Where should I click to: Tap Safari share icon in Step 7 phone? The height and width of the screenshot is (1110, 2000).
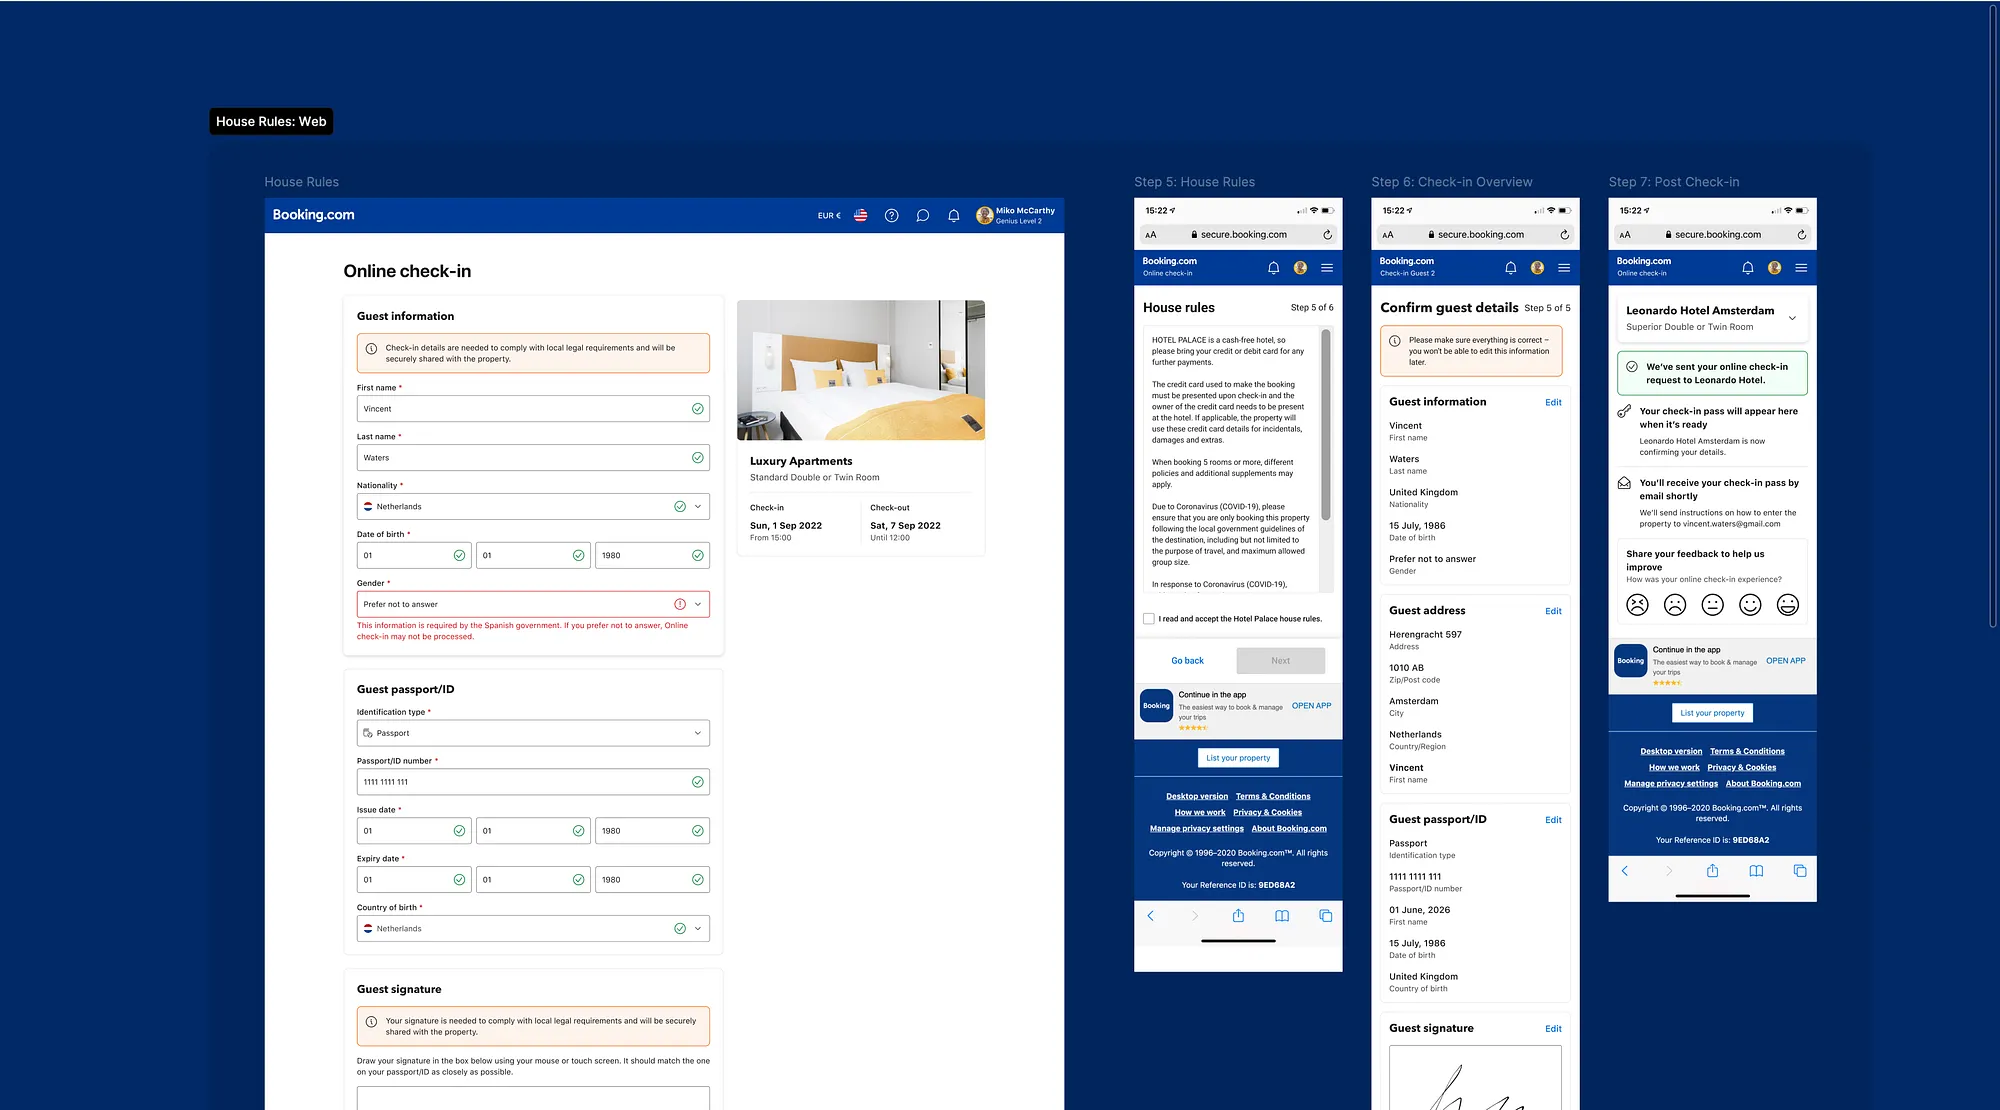pyautogui.click(x=1712, y=870)
